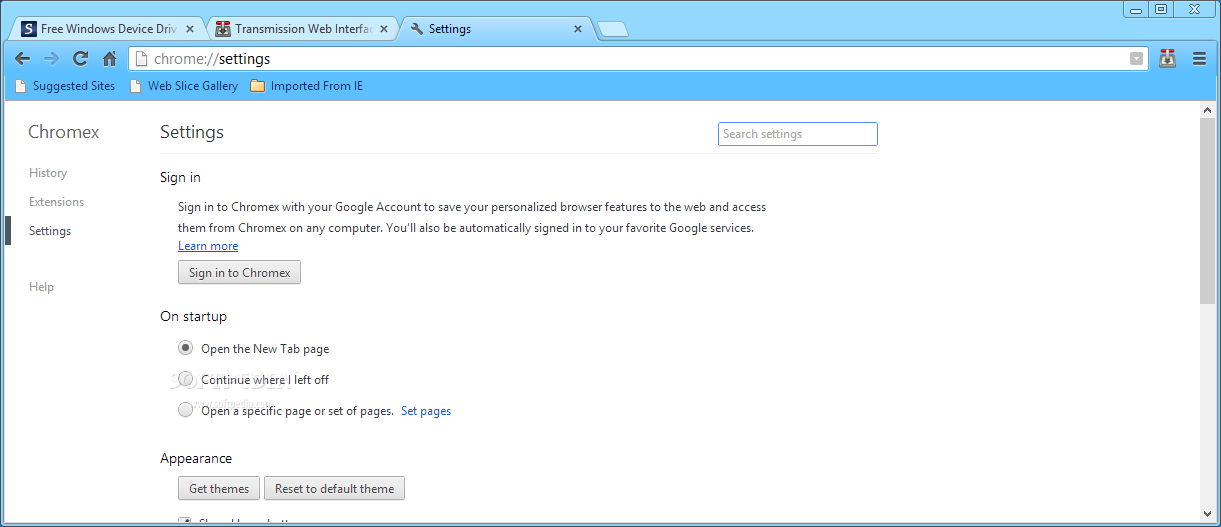The image size is (1221, 527).
Task: Click the extension icon beside the menu
Action: click(x=1167, y=59)
